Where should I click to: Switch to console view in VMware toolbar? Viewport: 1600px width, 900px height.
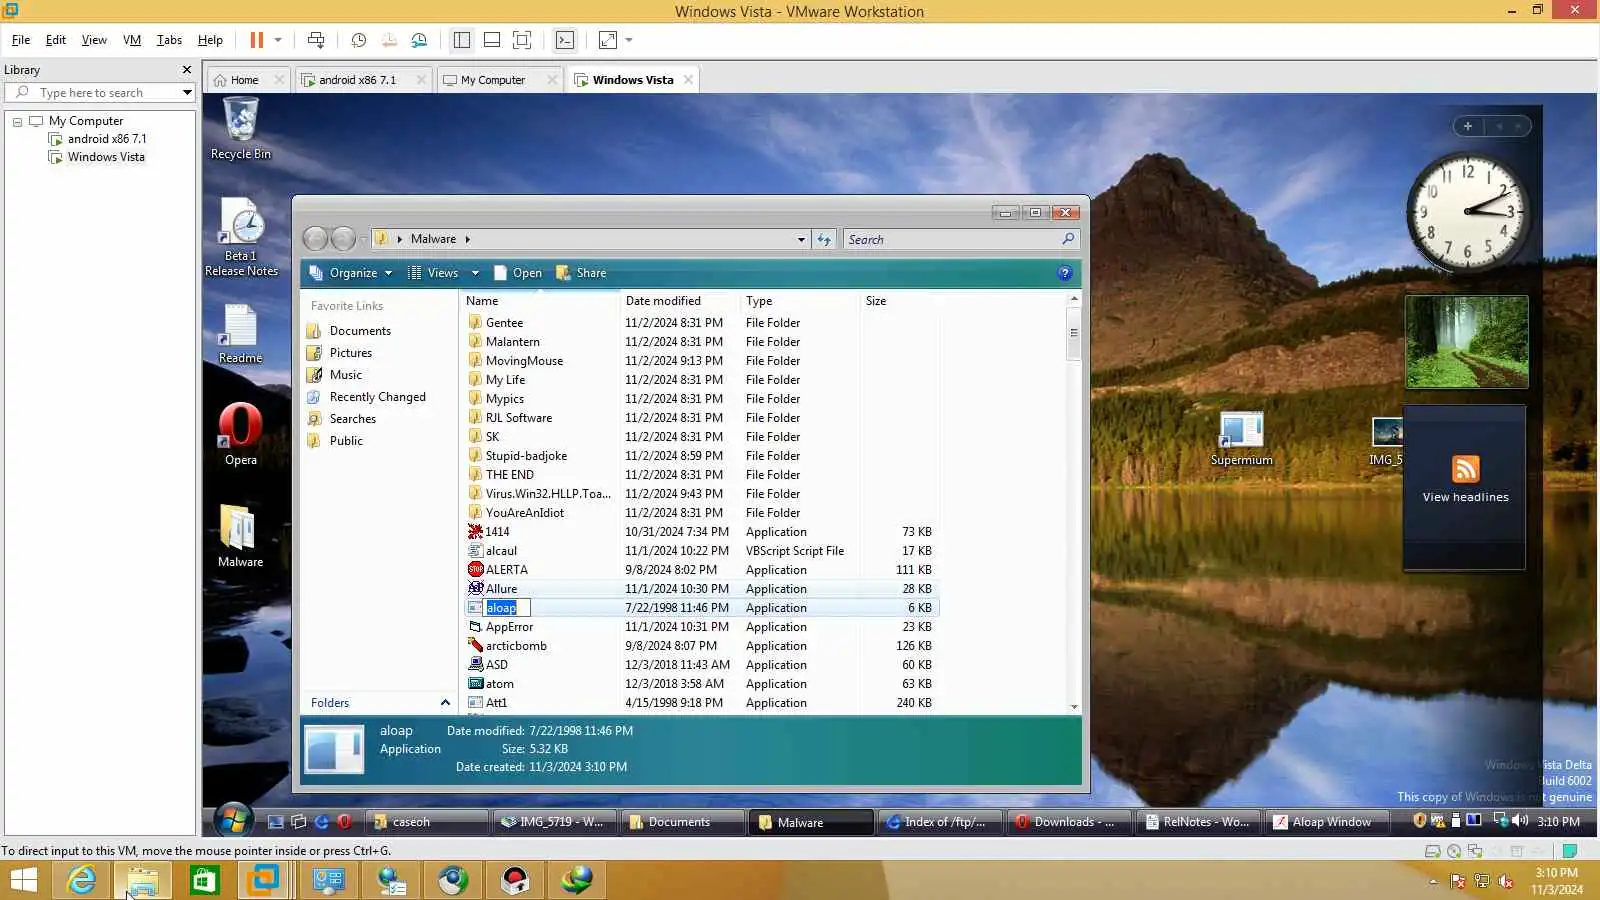click(565, 40)
